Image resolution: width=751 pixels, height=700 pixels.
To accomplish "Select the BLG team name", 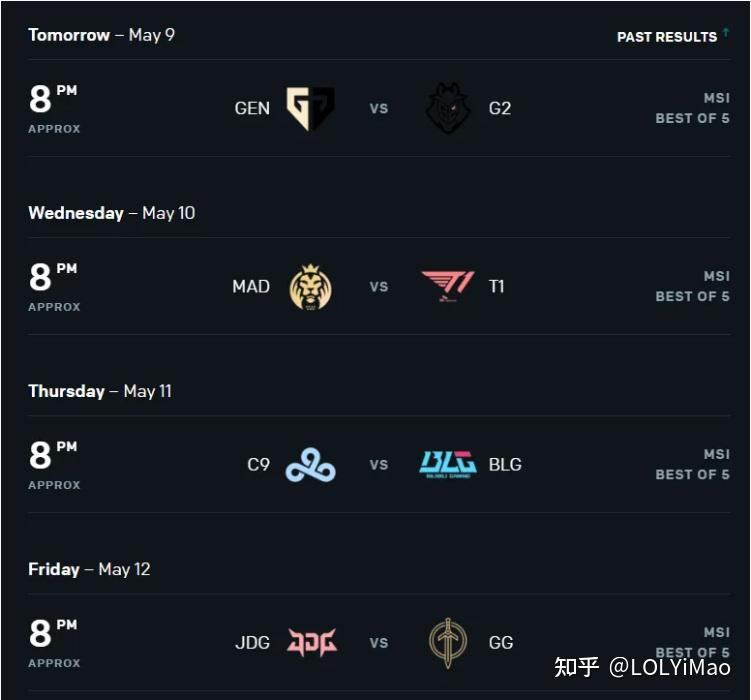I will point(505,465).
